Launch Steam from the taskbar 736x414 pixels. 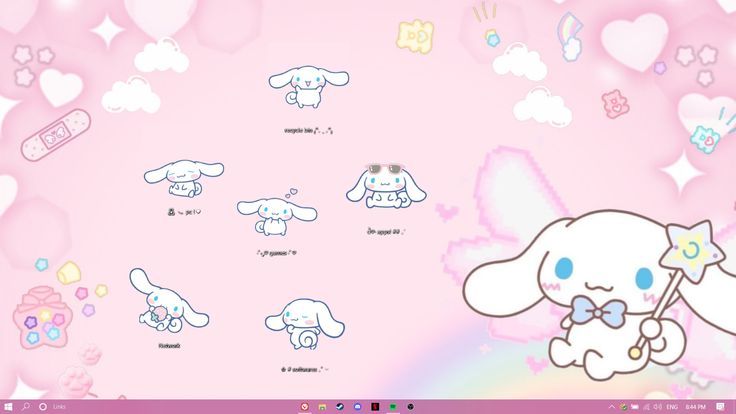(339, 407)
